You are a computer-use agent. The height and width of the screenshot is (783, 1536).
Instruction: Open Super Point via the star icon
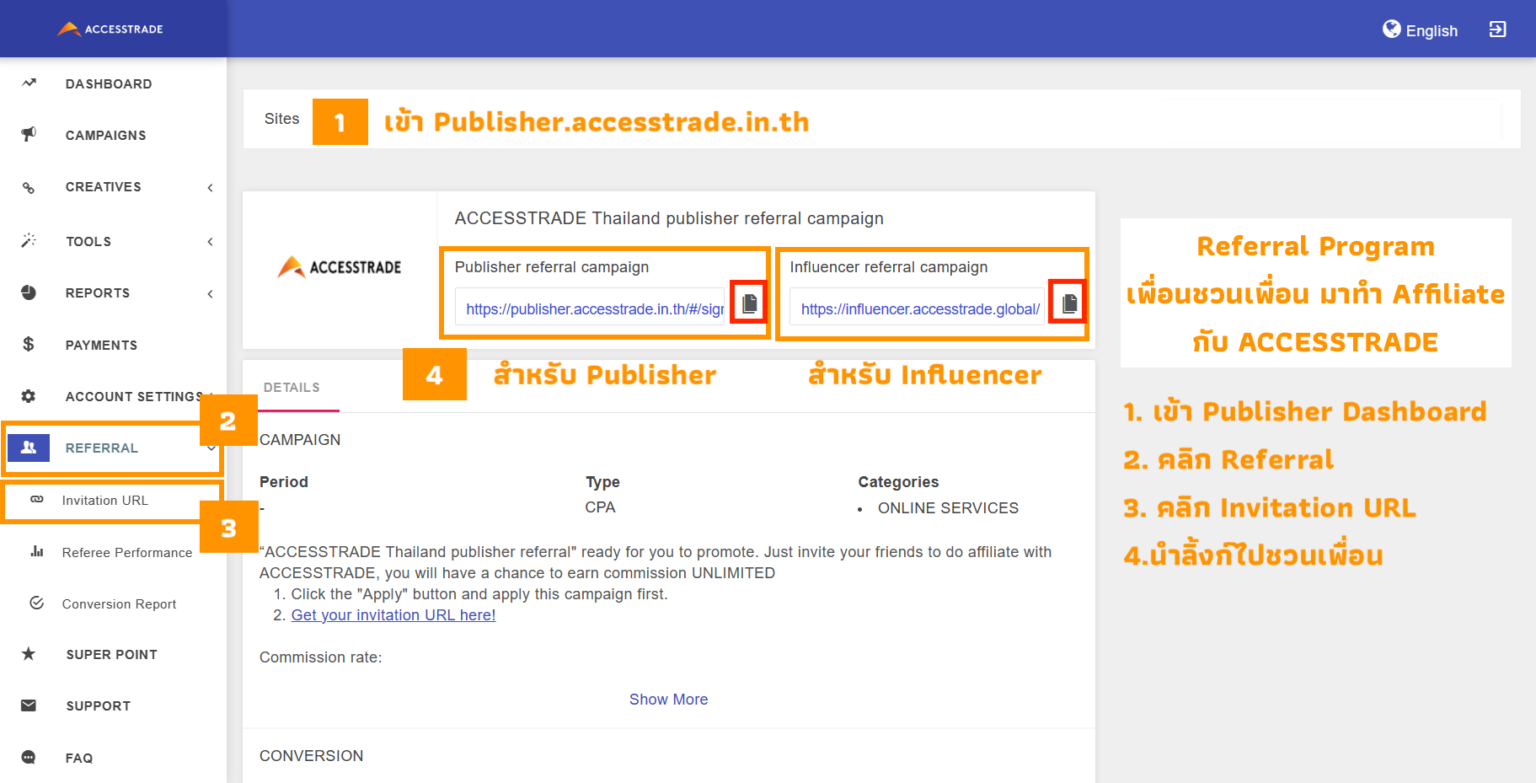pyautogui.click(x=27, y=654)
